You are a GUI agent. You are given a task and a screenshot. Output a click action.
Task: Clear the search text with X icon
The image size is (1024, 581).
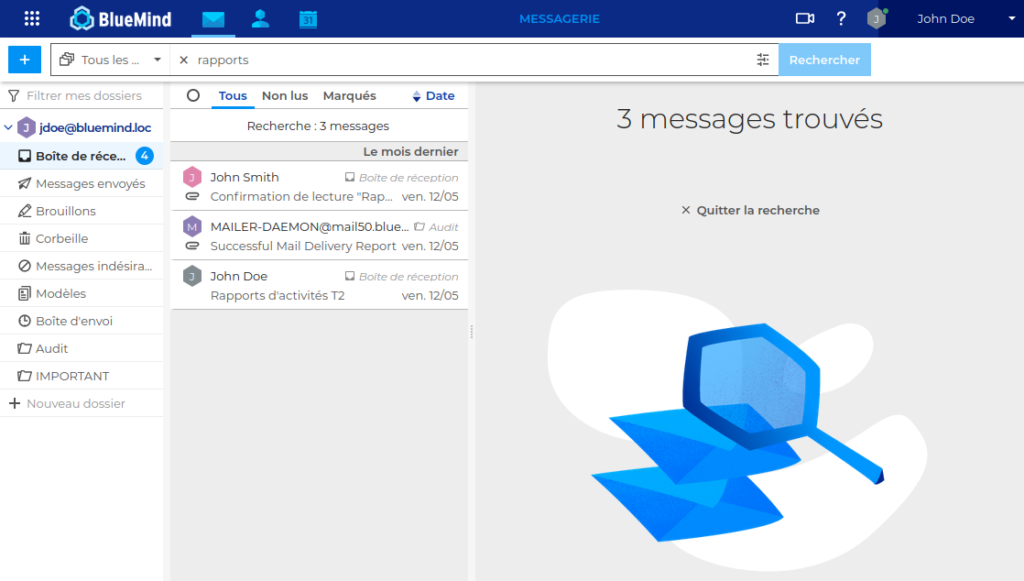pos(184,60)
